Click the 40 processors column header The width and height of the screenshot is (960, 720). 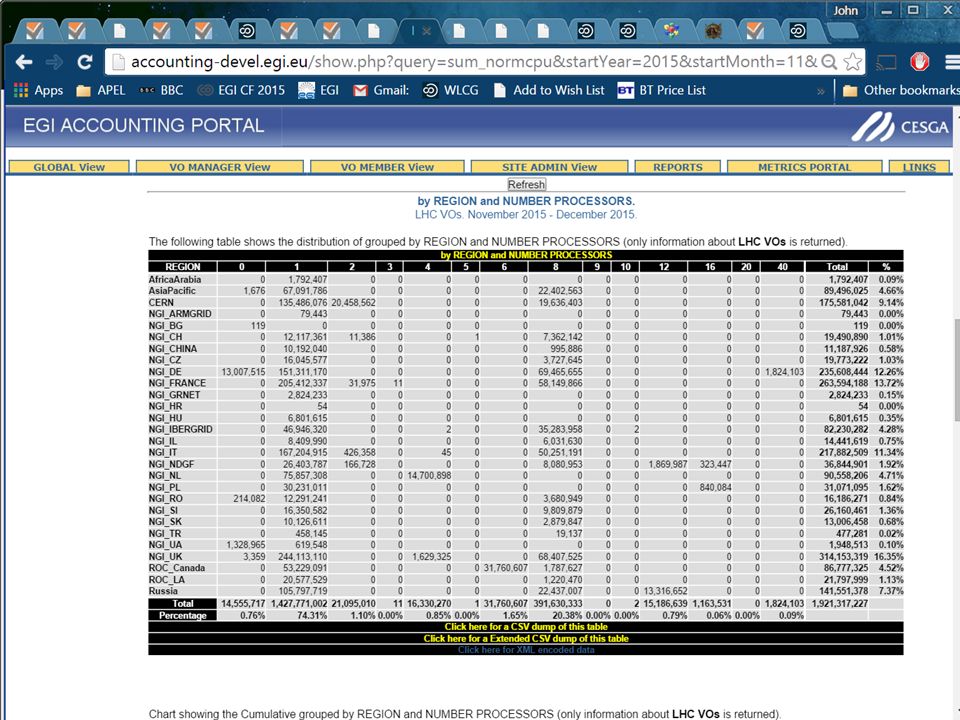782,266
